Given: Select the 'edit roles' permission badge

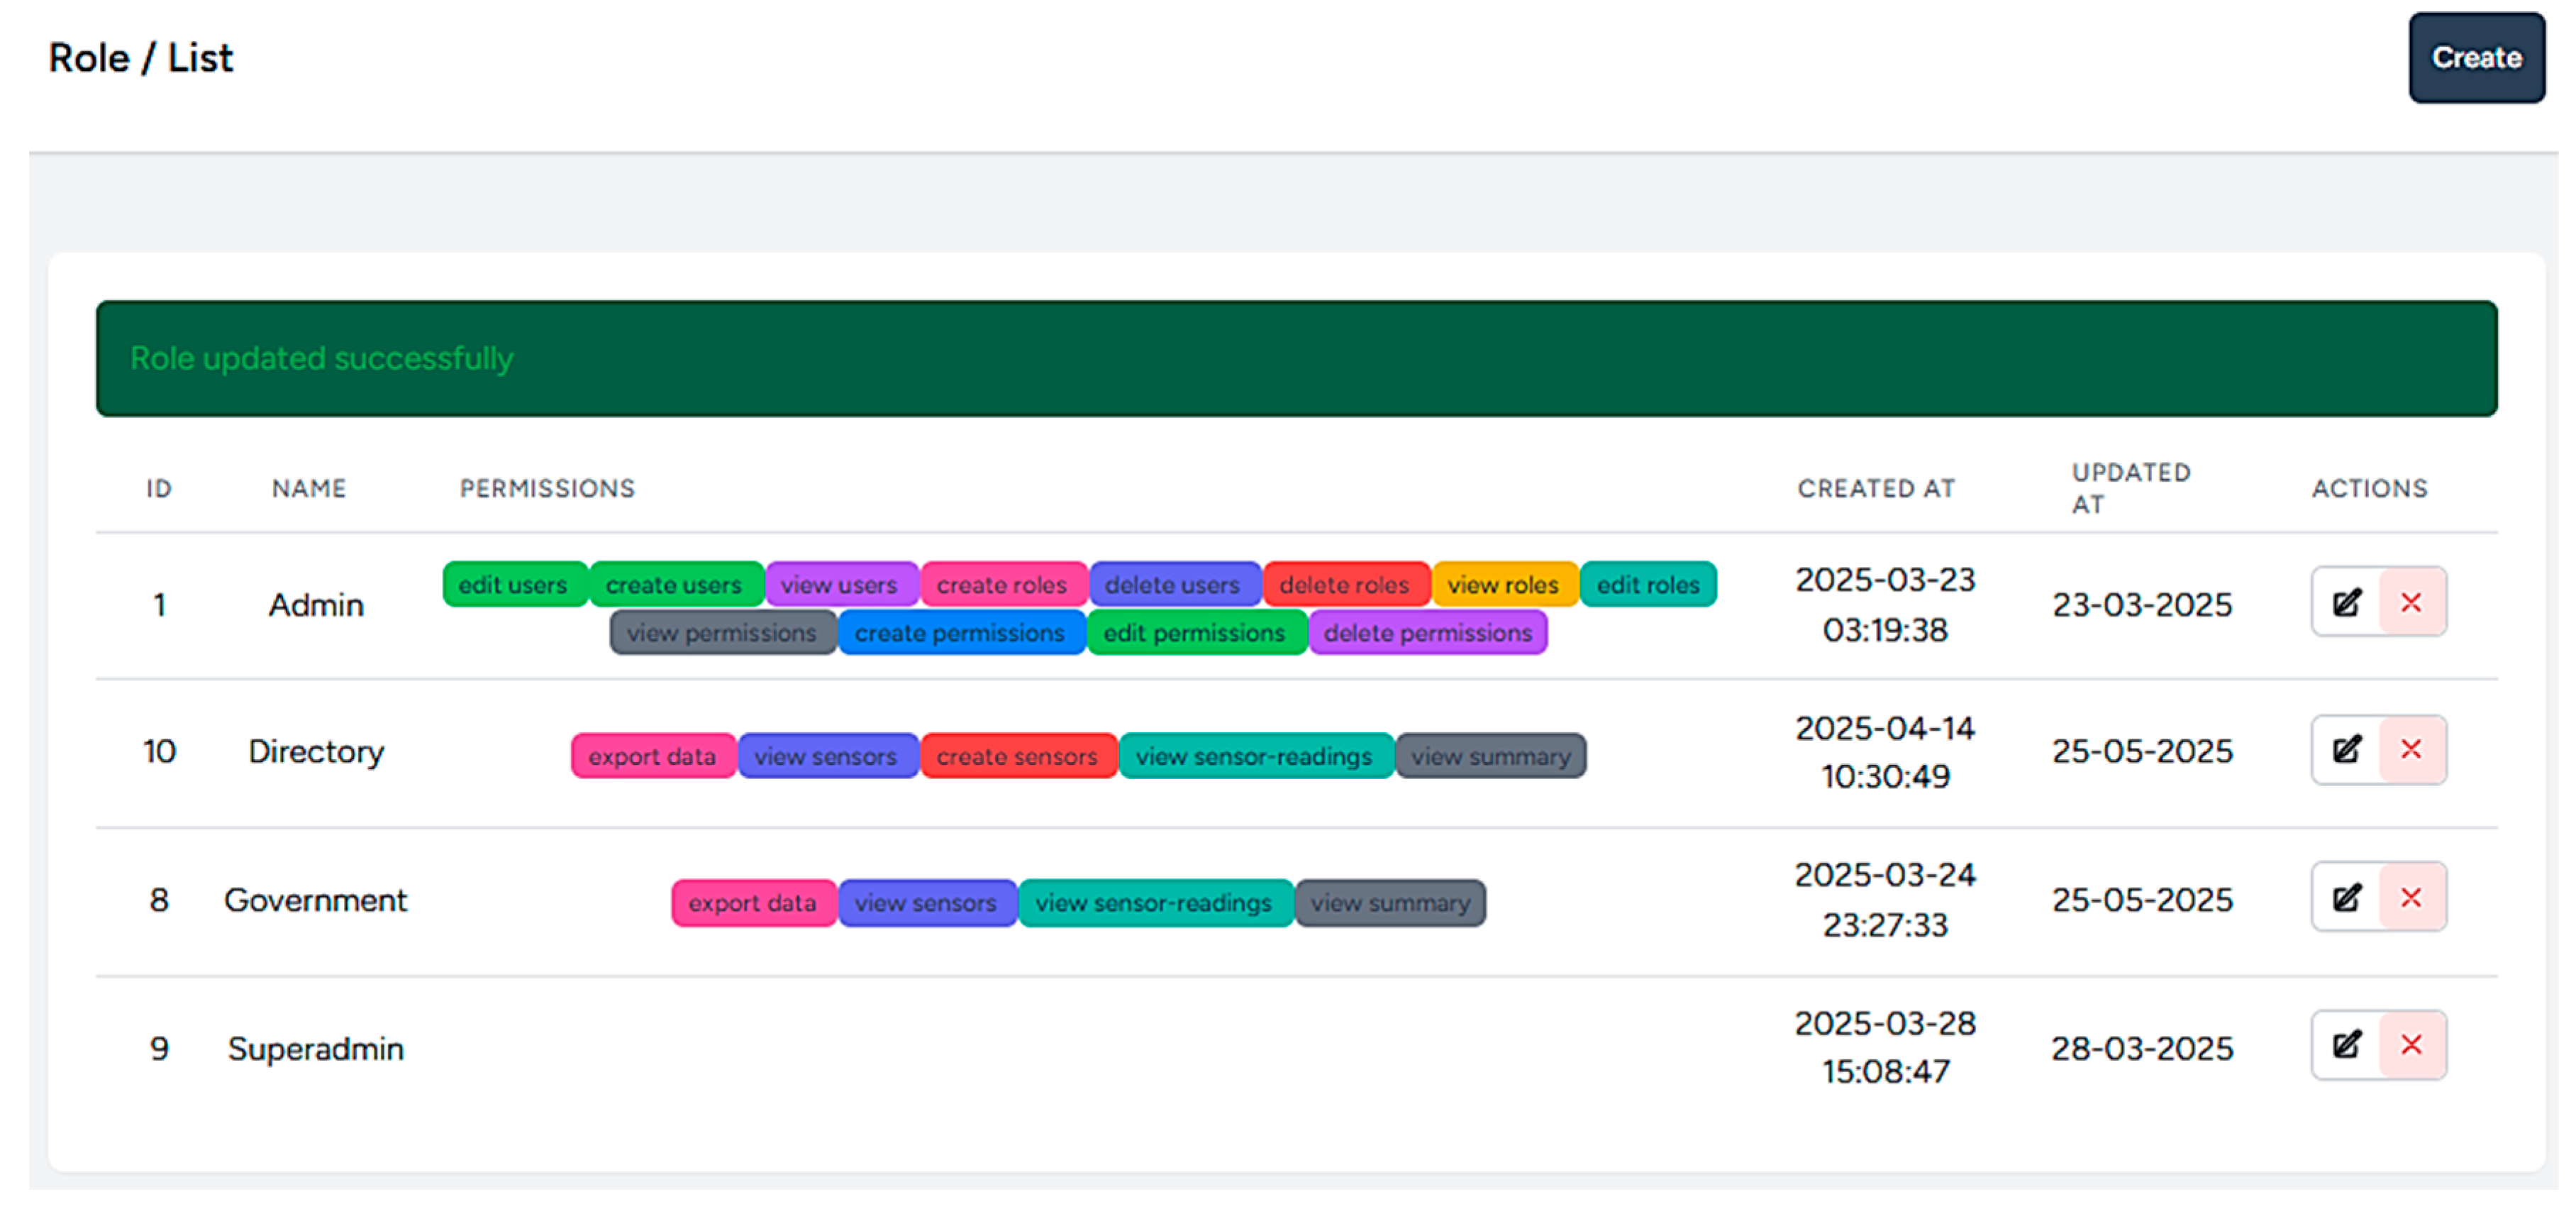Looking at the screenshot, I should (x=1648, y=585).
